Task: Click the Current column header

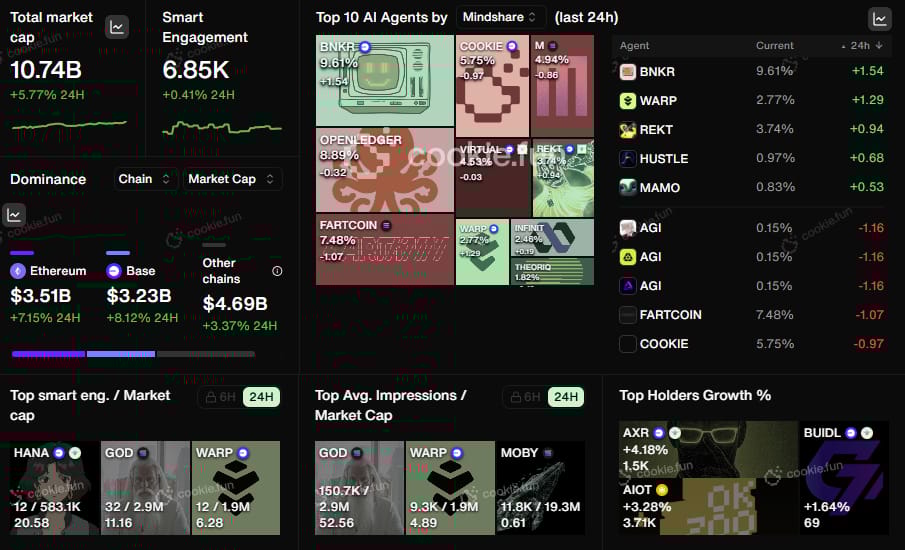Action: point(775,46)
